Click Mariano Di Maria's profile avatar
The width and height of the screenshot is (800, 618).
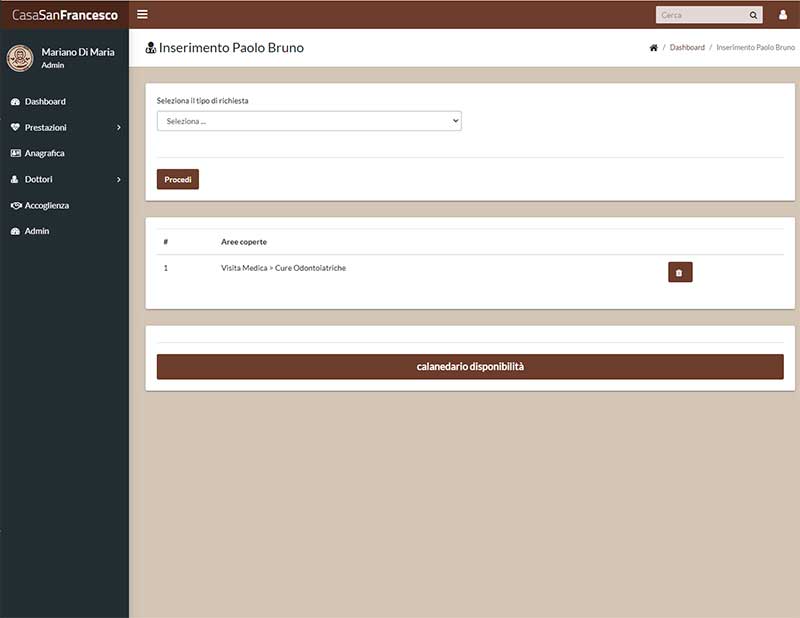coord(20,58)
